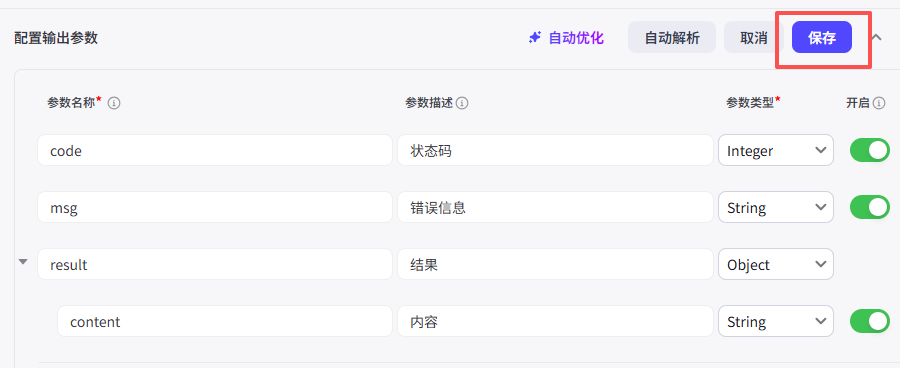Image resolution: width=900 pixels, height=368 pixels.
Task: Click the info icon next to 参数描述
Action: [462, 103]
